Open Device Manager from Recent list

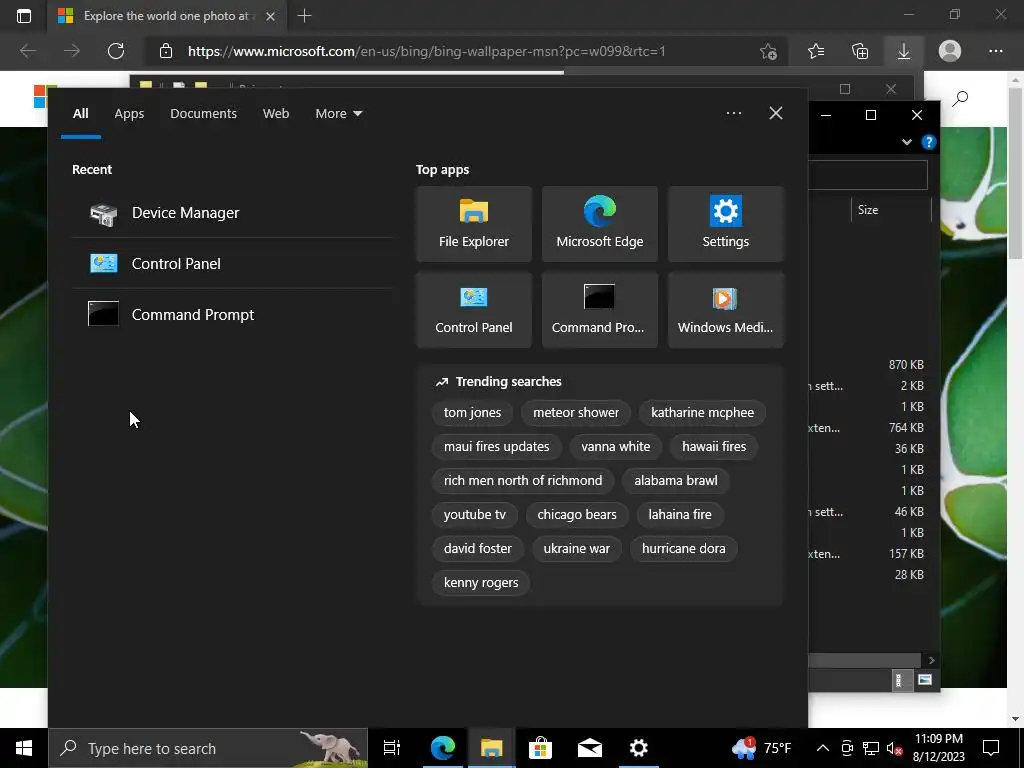(x=232, y=213)
